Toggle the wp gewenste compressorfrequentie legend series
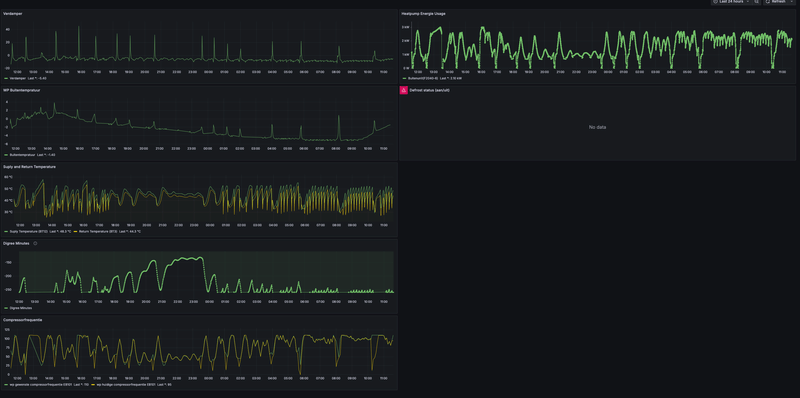 click(x=40, y=384)
